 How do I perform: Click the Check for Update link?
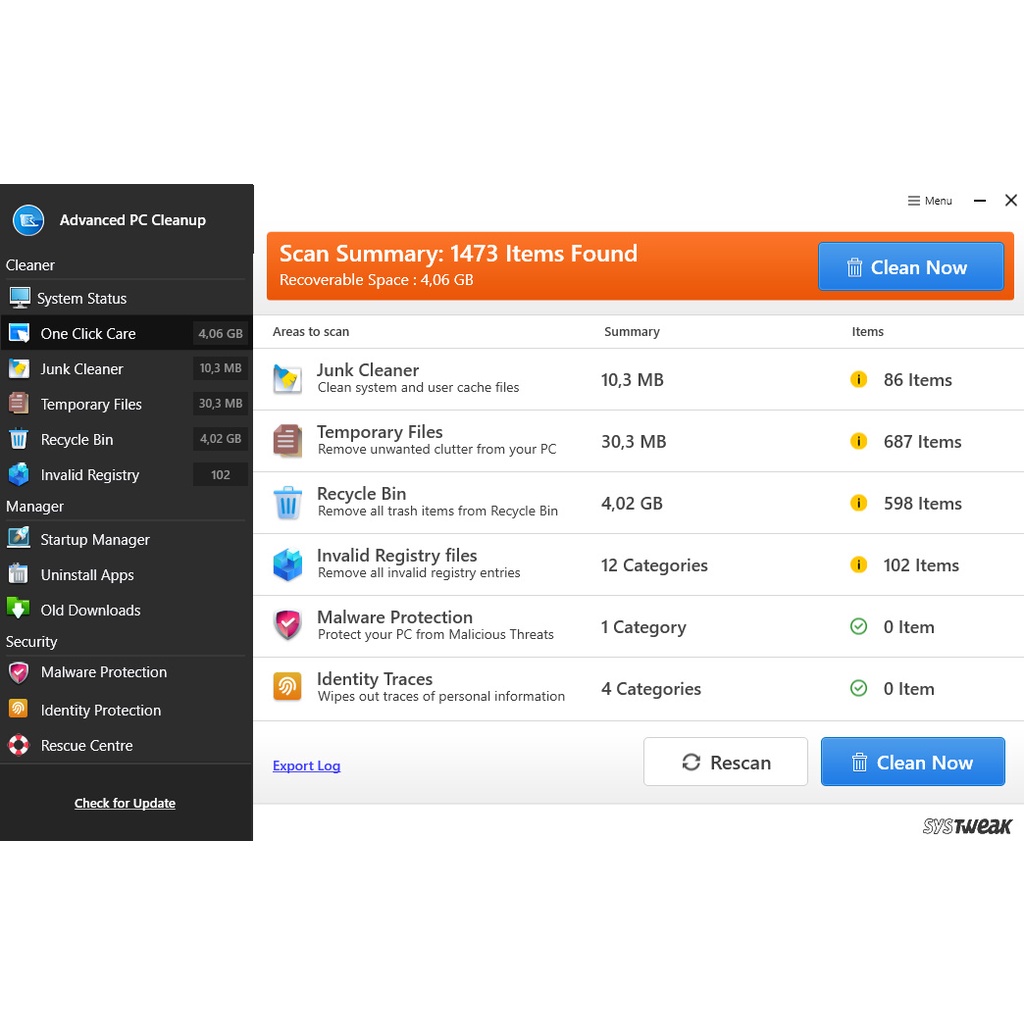[x=125, y=803]
